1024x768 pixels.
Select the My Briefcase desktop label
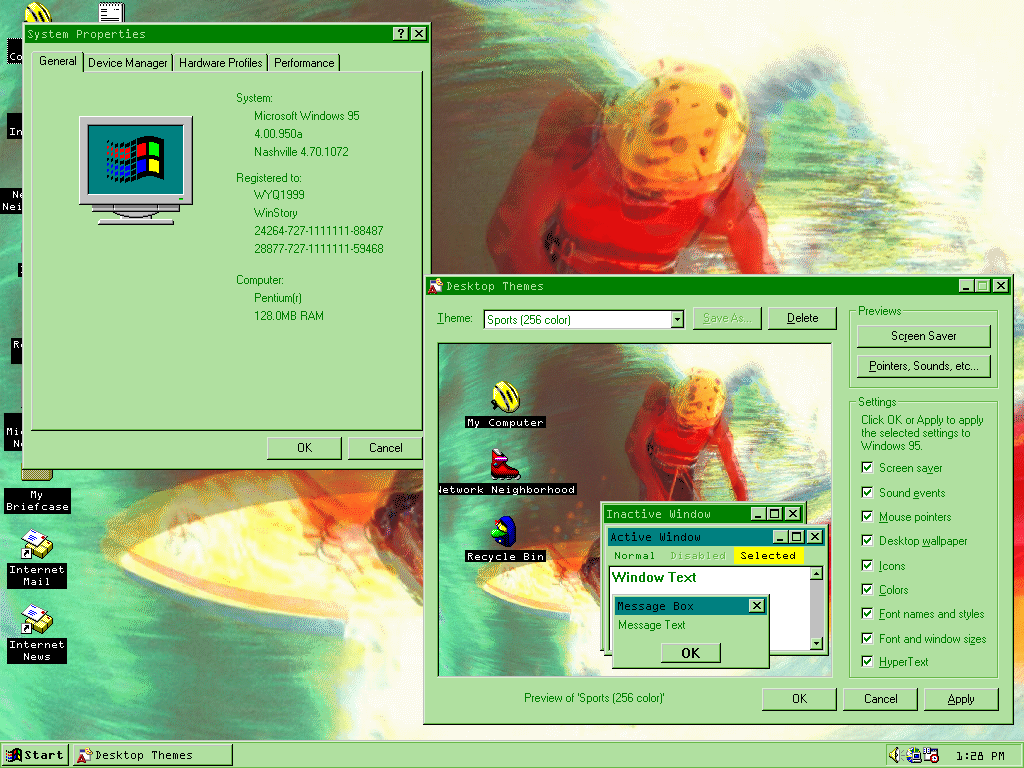(37, 501)
